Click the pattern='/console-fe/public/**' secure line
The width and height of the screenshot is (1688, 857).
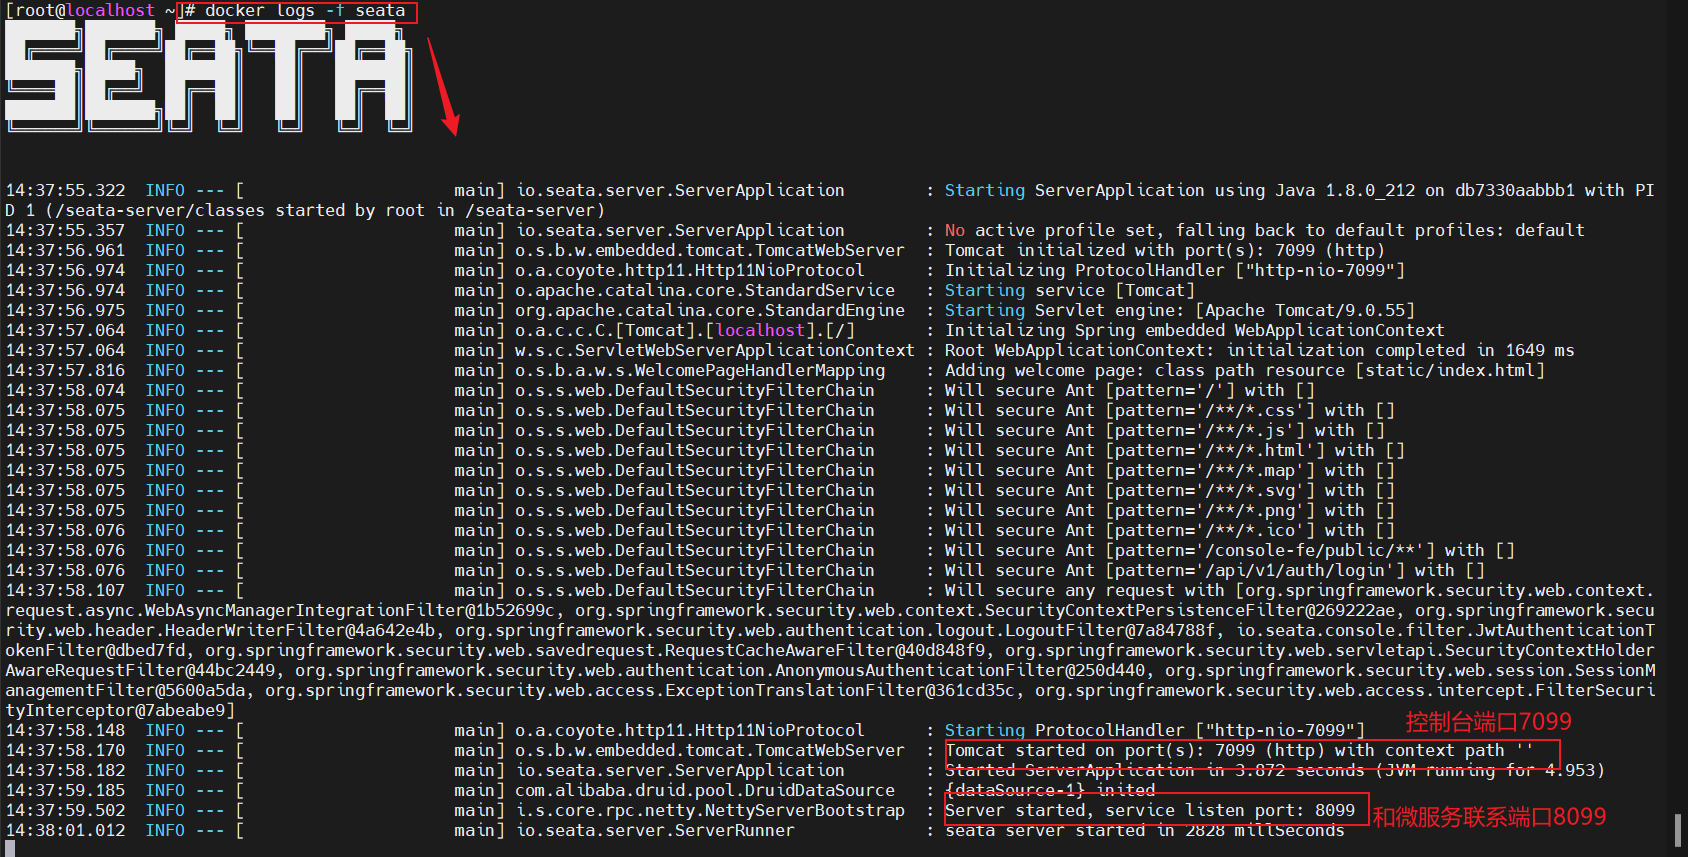coord(1230,550)
